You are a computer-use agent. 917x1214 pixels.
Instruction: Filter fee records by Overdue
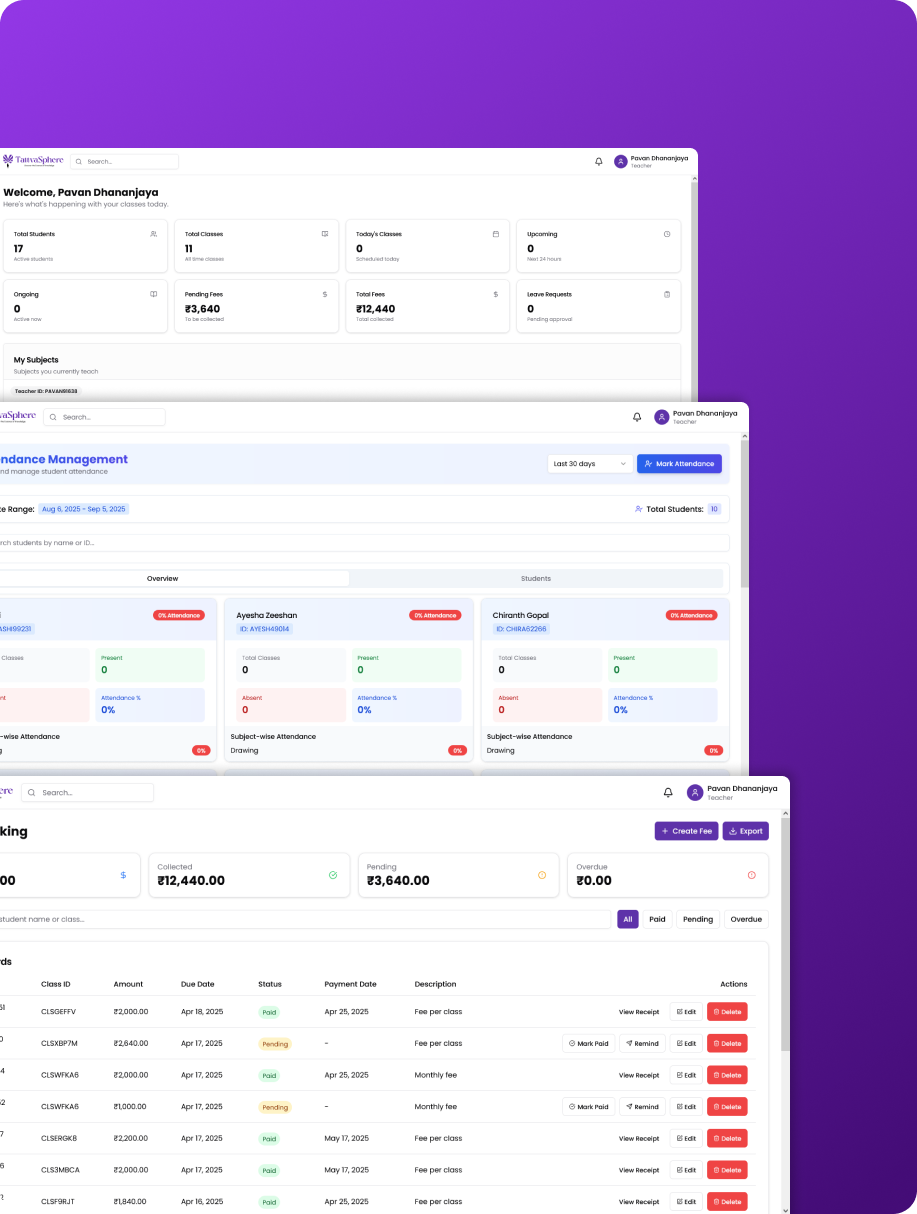746,919
